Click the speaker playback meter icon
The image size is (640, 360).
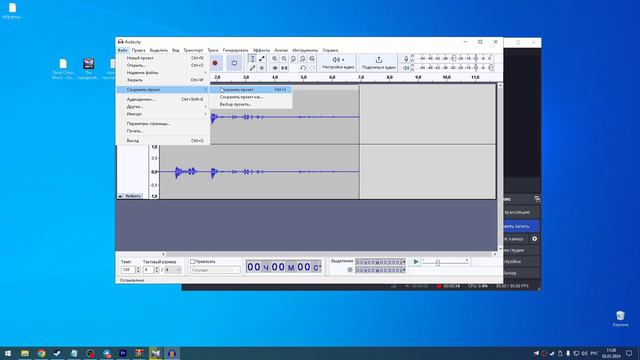[406, 68]
